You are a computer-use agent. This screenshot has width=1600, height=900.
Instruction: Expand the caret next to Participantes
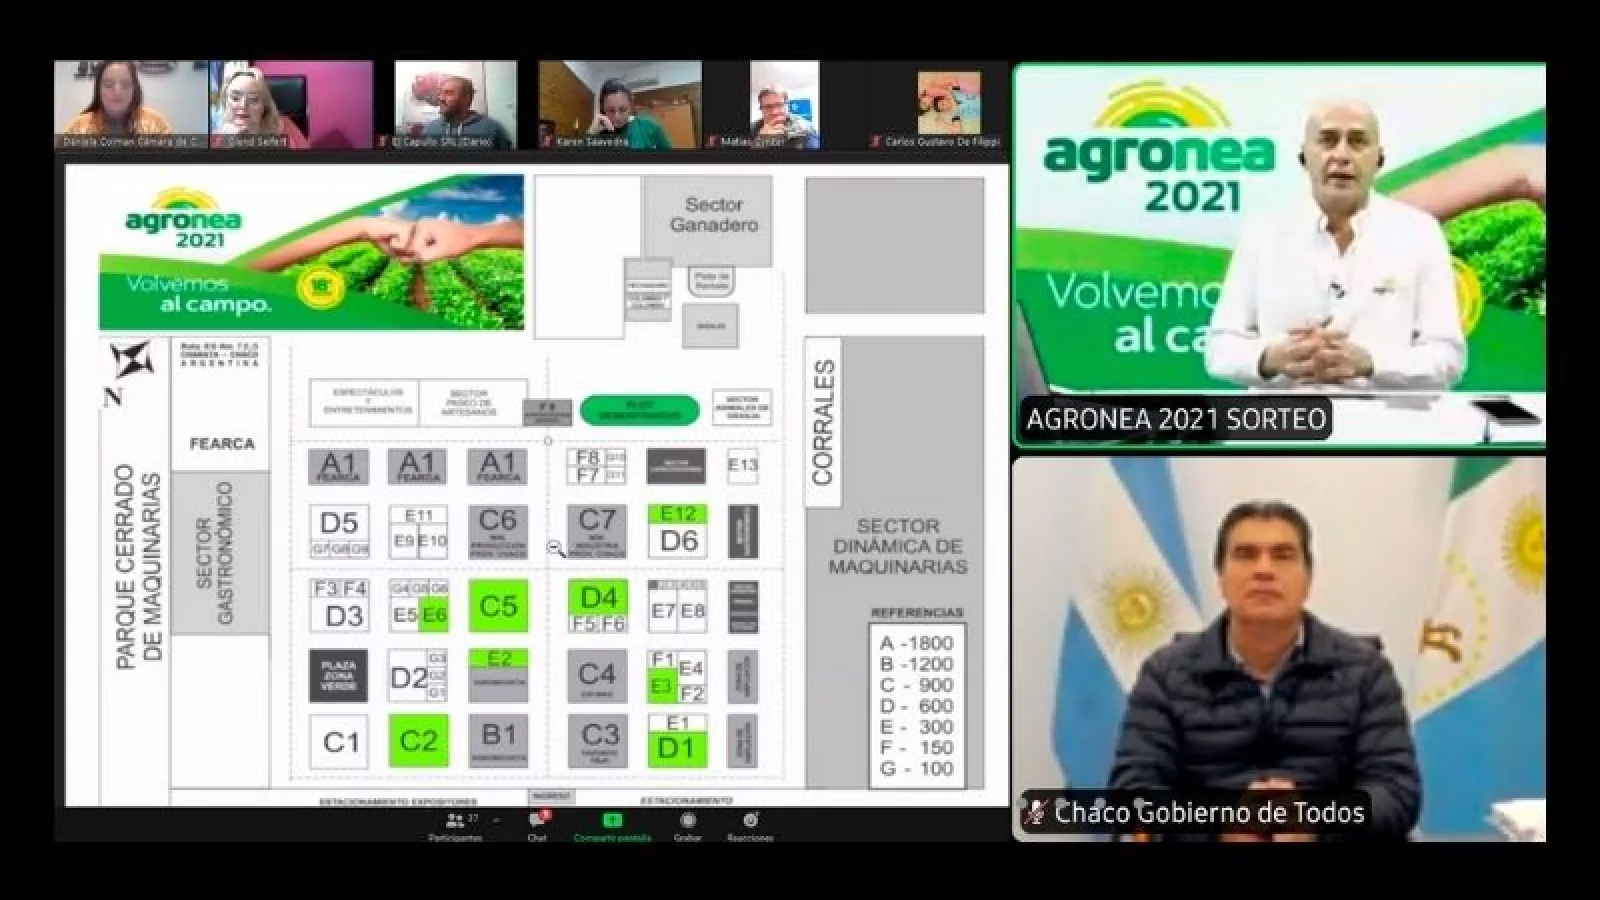(x=496, y=820)
